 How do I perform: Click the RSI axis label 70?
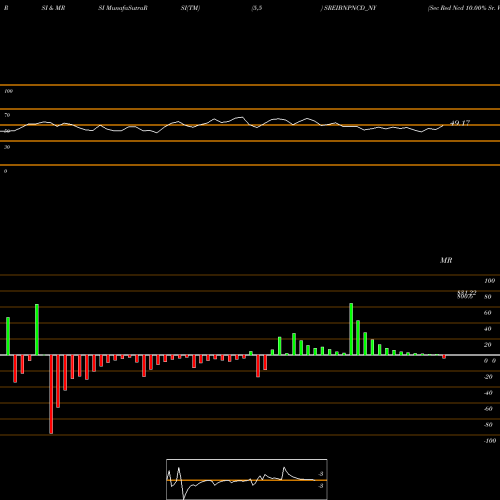click(x=7, y=115)
